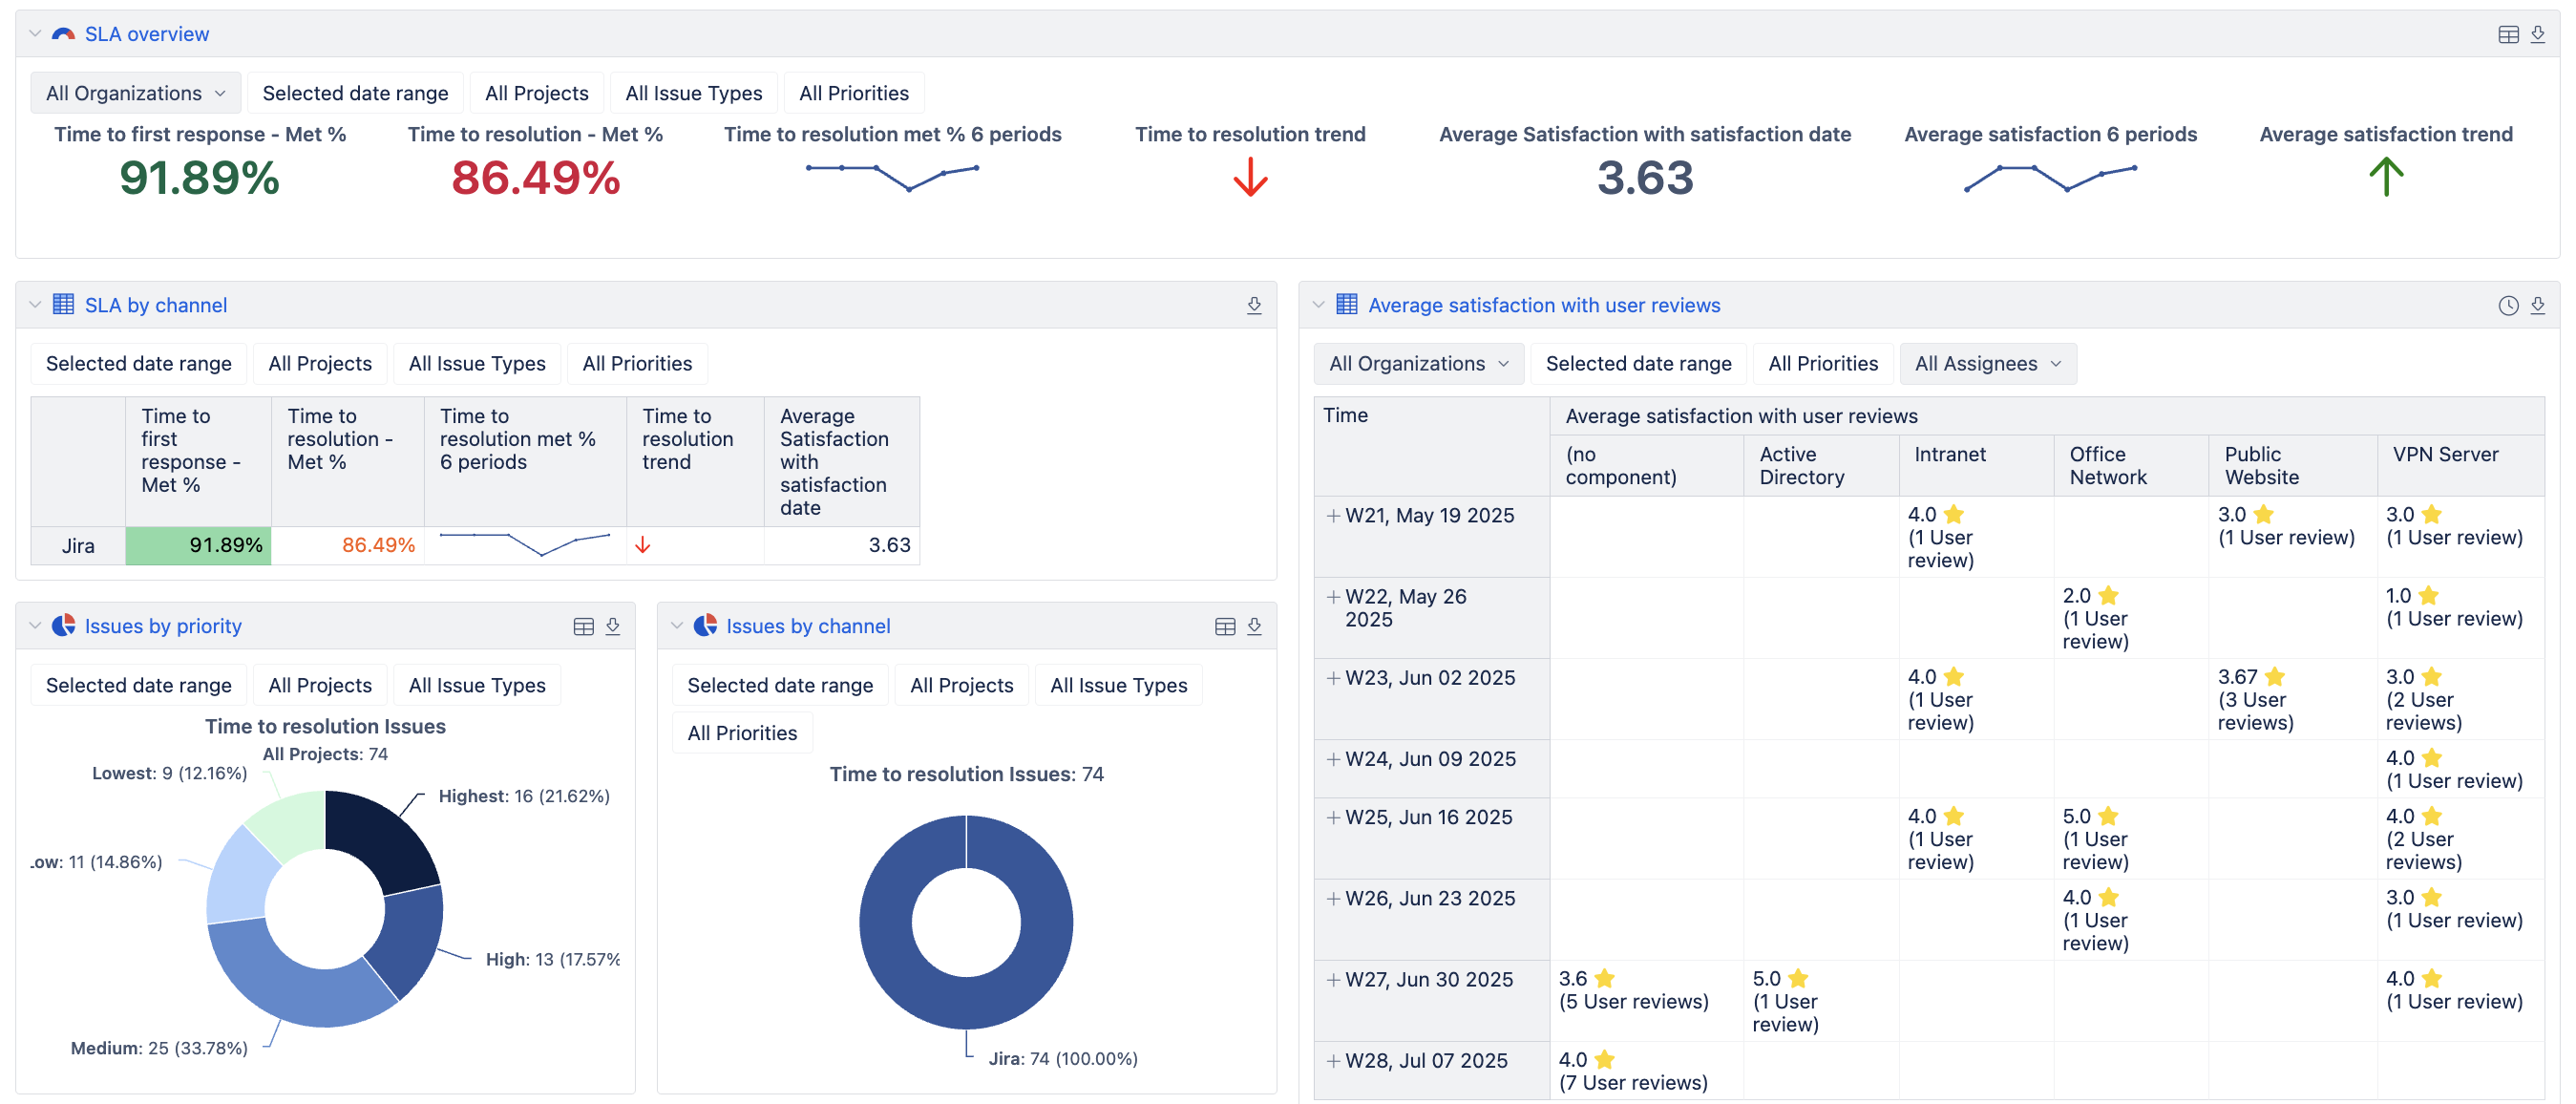
Task: Click export icon in SLA overview header
Action: click(2537, 34)
